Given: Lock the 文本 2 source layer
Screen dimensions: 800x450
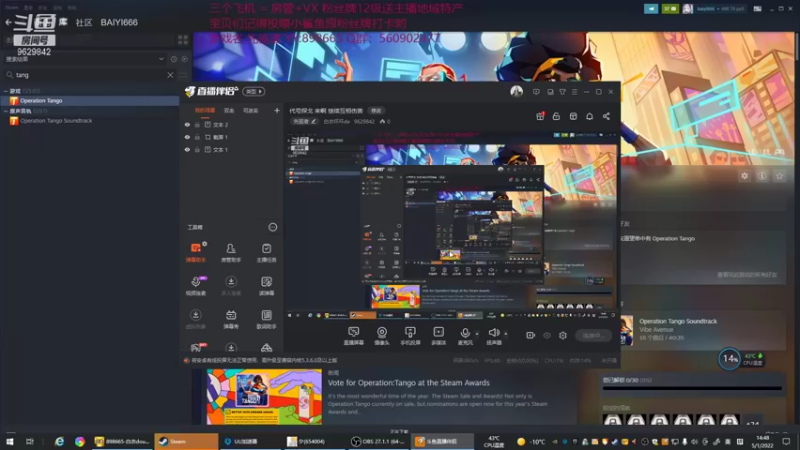Looking at the screenshot, I should pyautogui.click(x=197, y=124).
